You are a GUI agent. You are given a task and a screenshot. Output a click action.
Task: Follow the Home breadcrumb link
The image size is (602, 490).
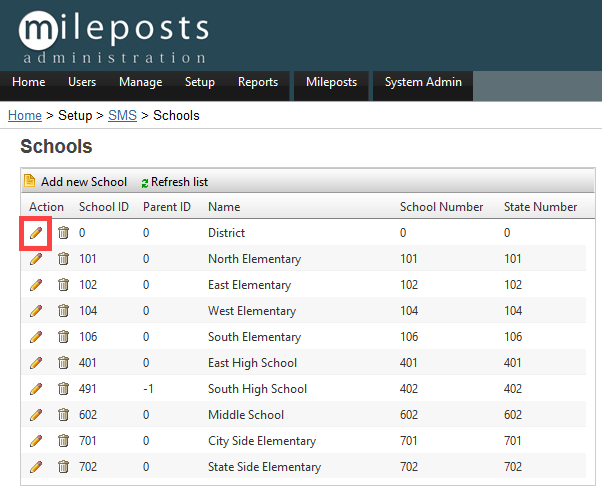pyautogui.click(x=25, y=115)
